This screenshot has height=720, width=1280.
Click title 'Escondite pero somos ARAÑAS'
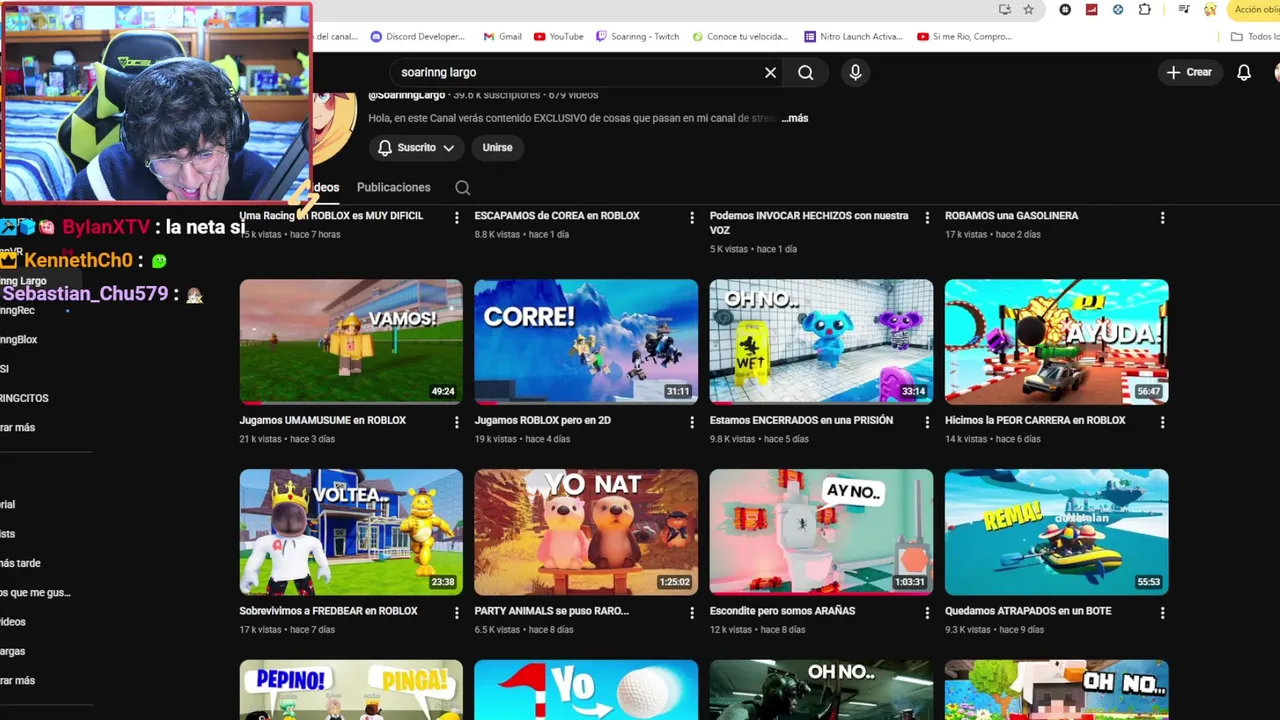click(782, 610)
